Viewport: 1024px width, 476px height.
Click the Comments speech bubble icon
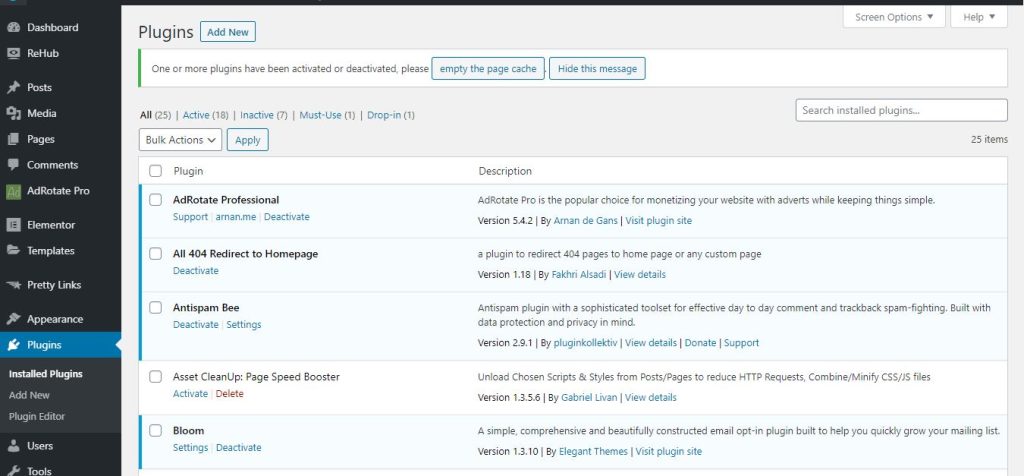pos(13,165)
